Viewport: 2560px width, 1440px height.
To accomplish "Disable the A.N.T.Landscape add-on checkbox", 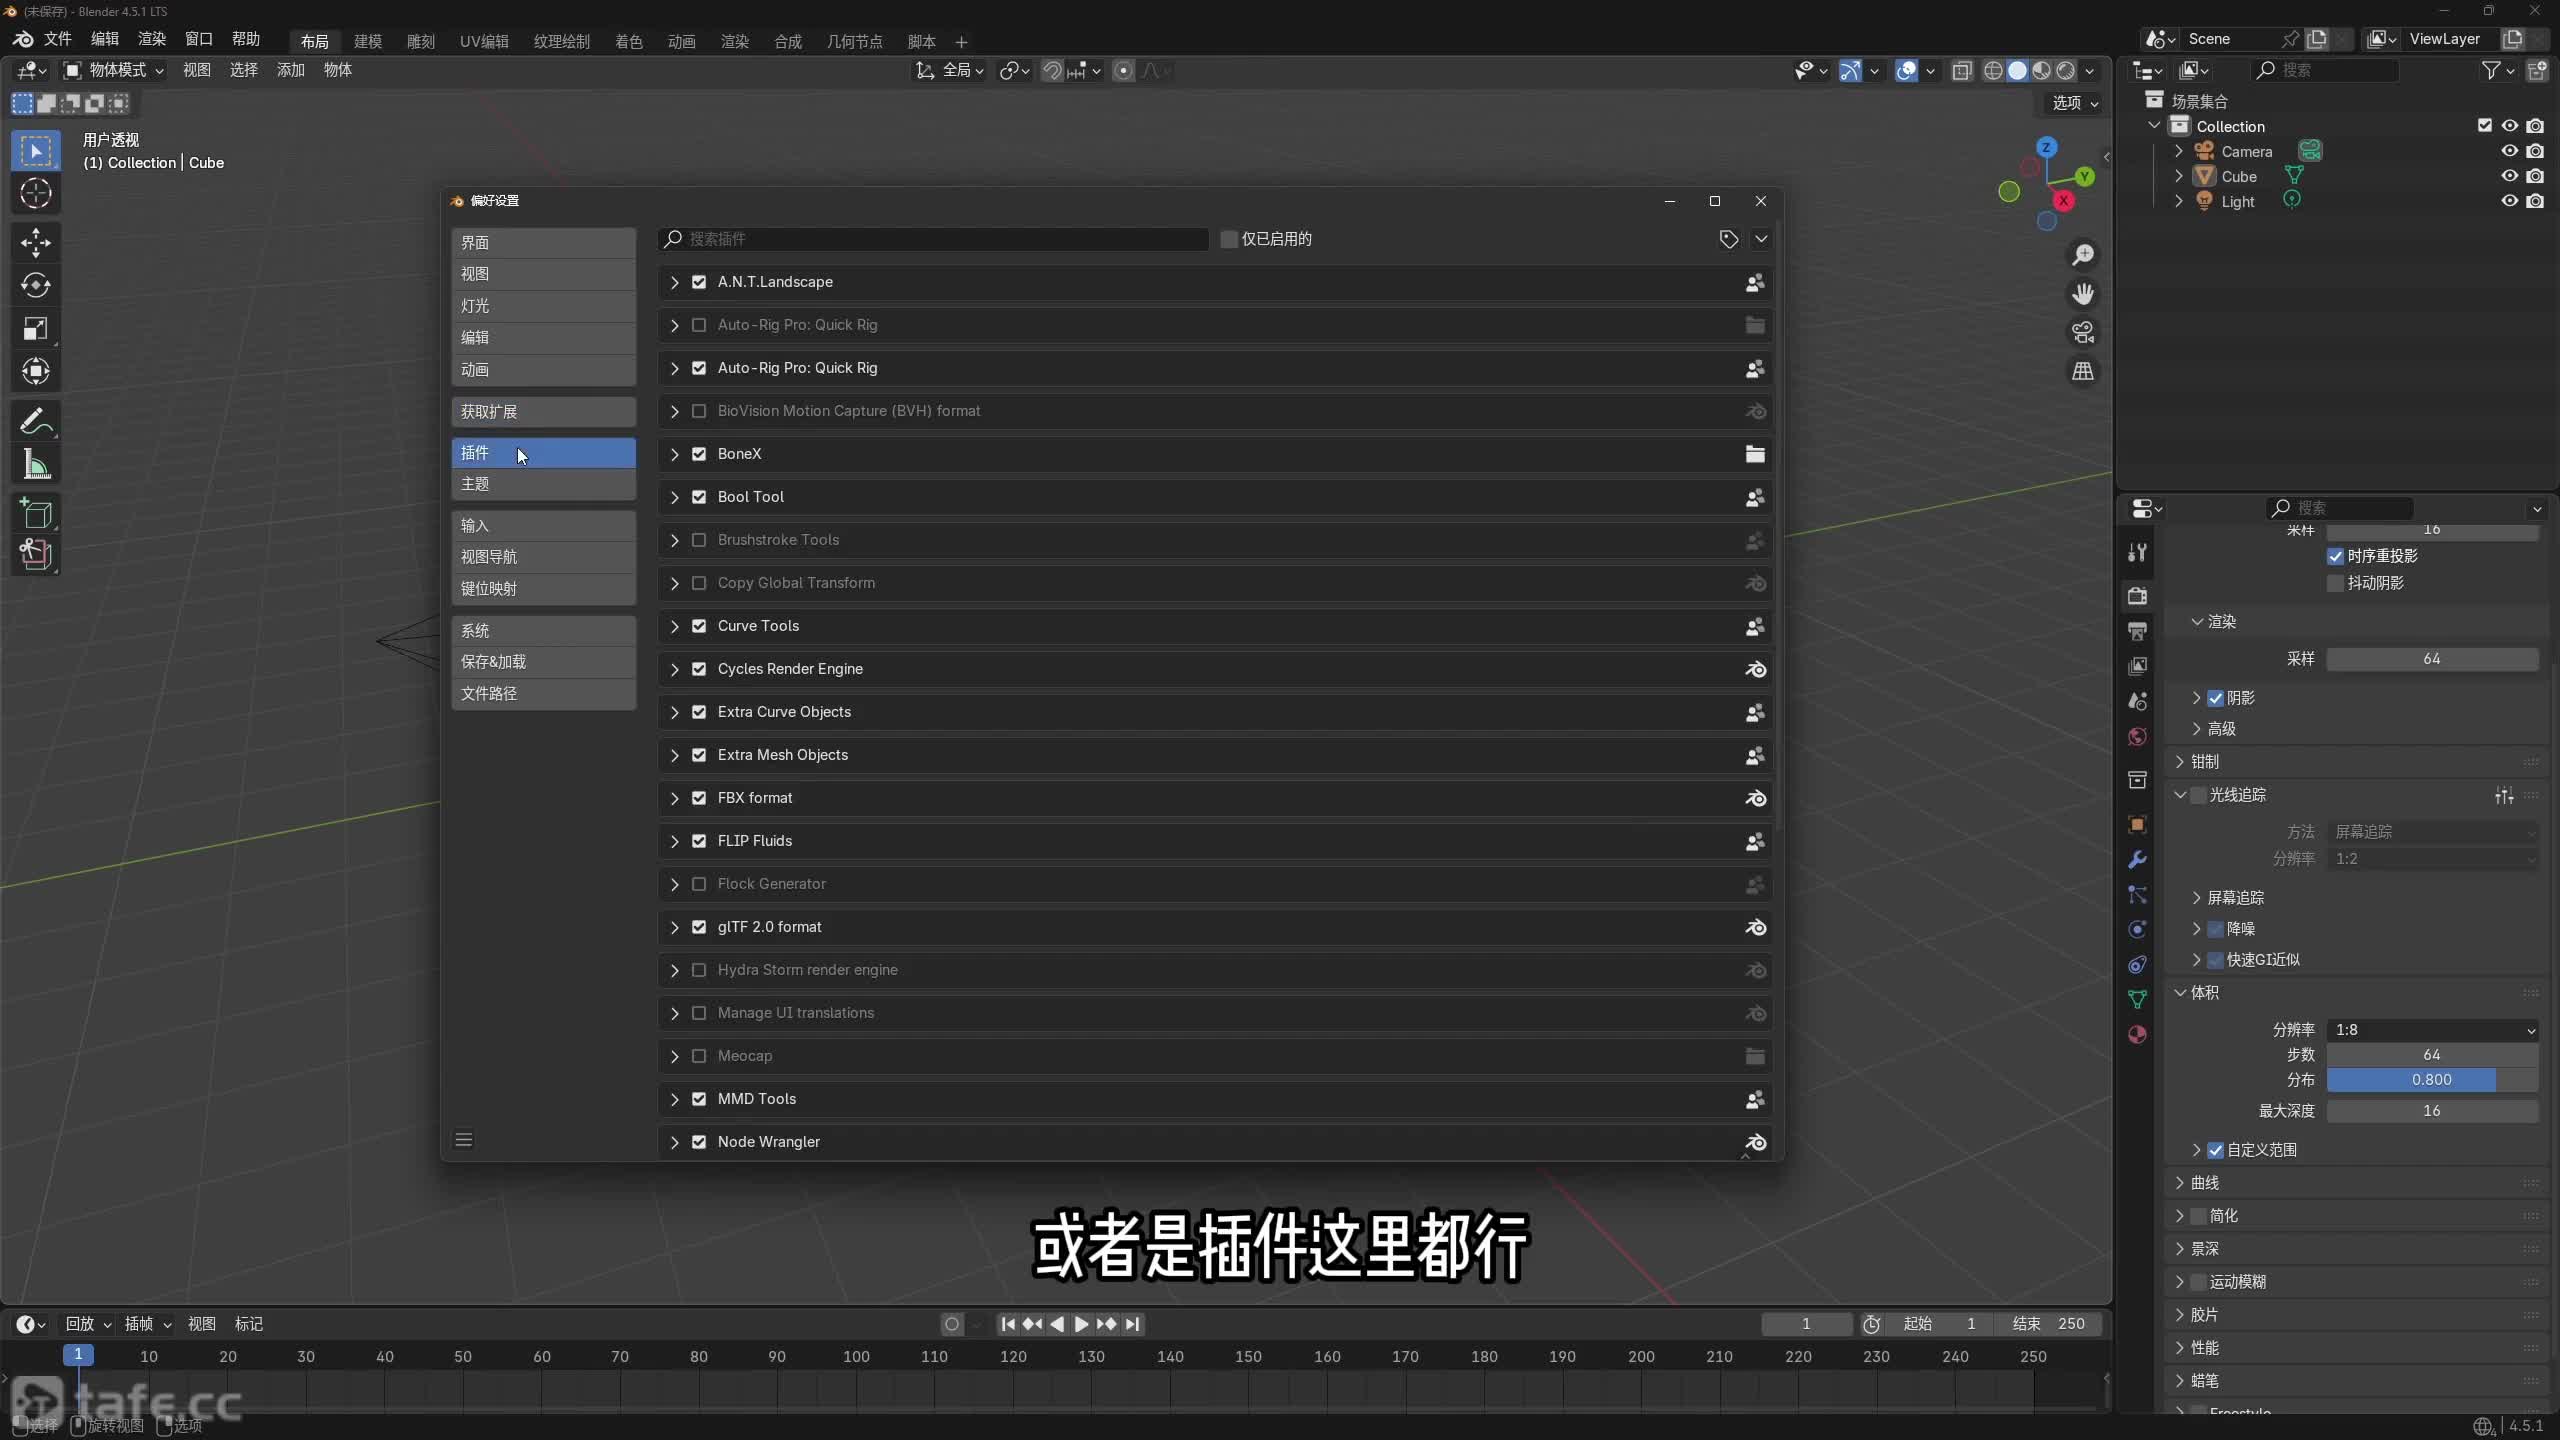I will [x=699, y=282].
